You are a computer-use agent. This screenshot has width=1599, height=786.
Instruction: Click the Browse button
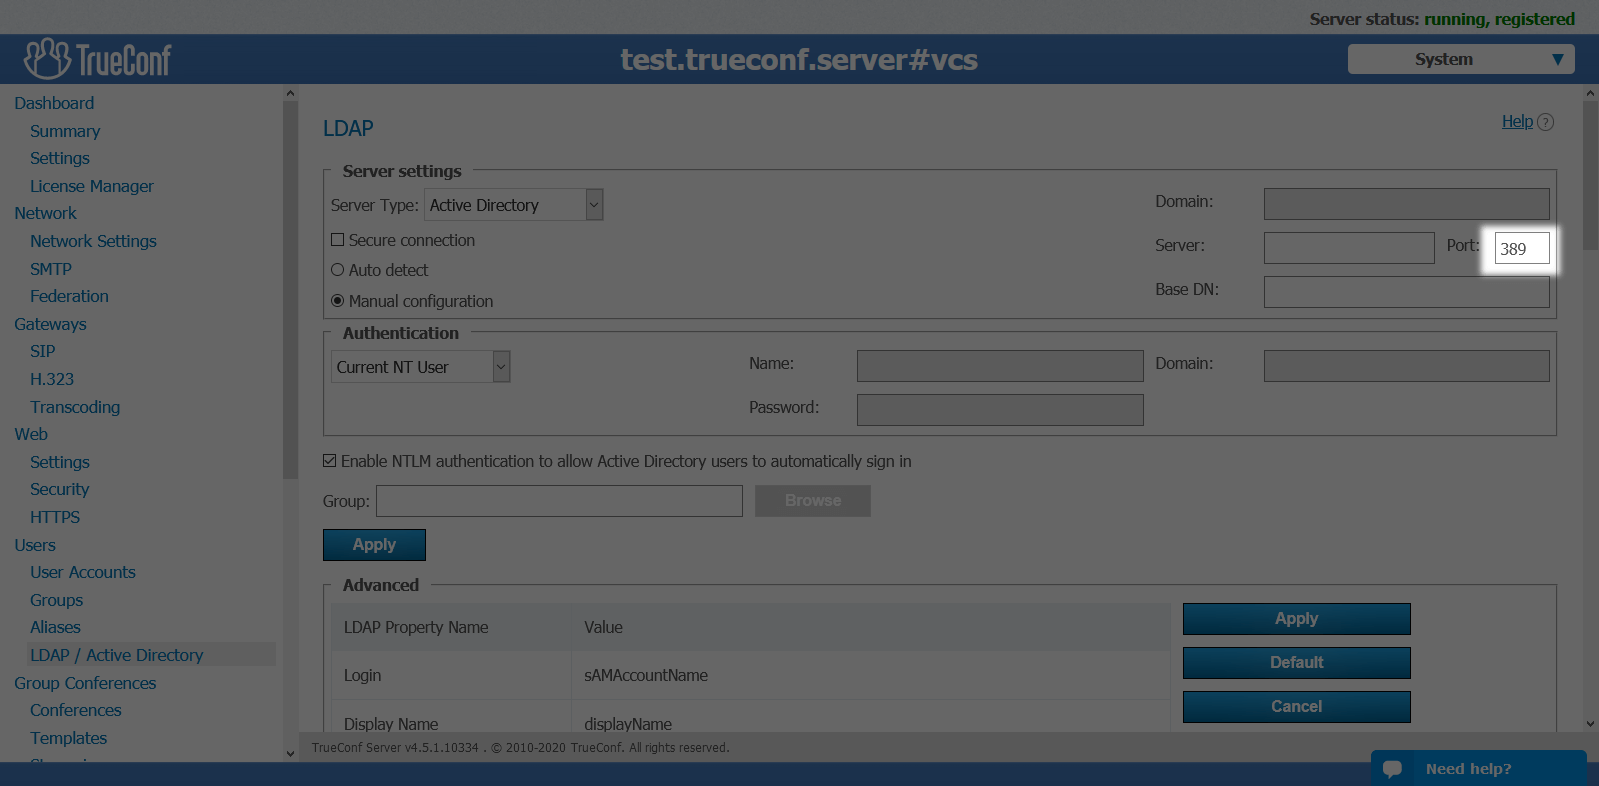(x=813, y=501)
